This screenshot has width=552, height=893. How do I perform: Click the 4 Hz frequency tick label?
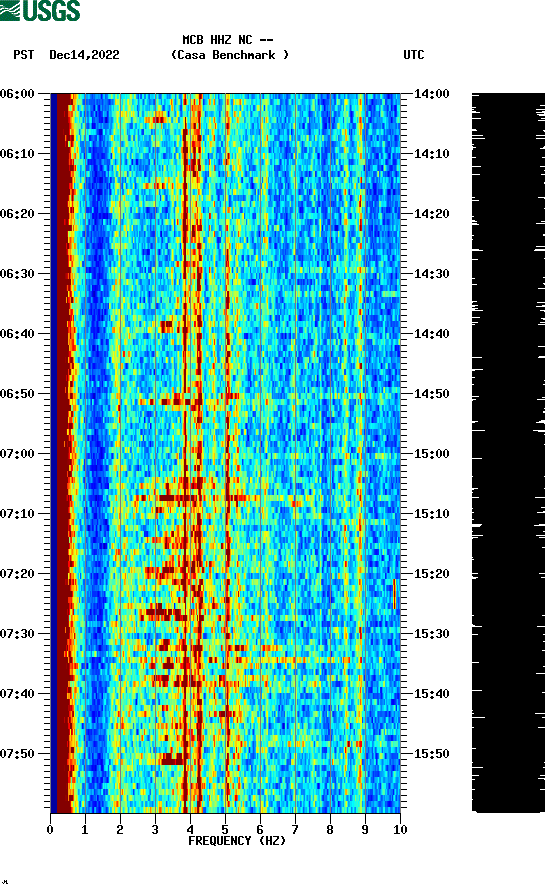click(190, 830)
